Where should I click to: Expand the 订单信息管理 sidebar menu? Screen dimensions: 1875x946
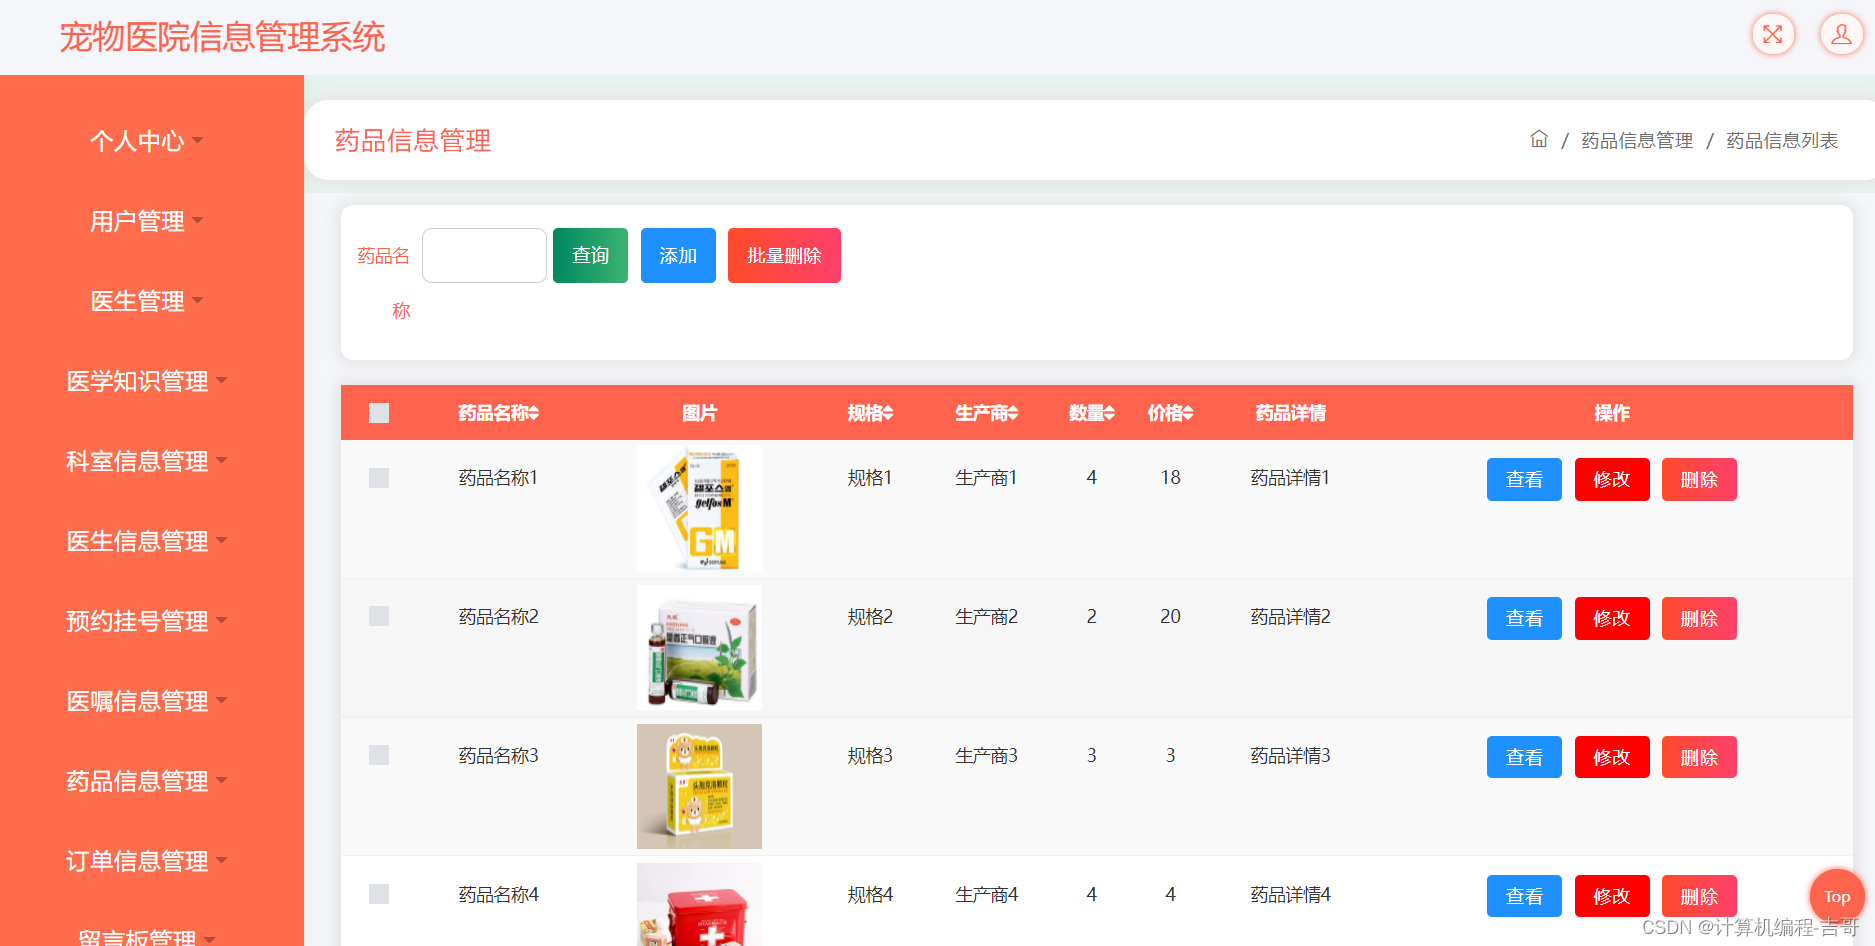(147, 861)
